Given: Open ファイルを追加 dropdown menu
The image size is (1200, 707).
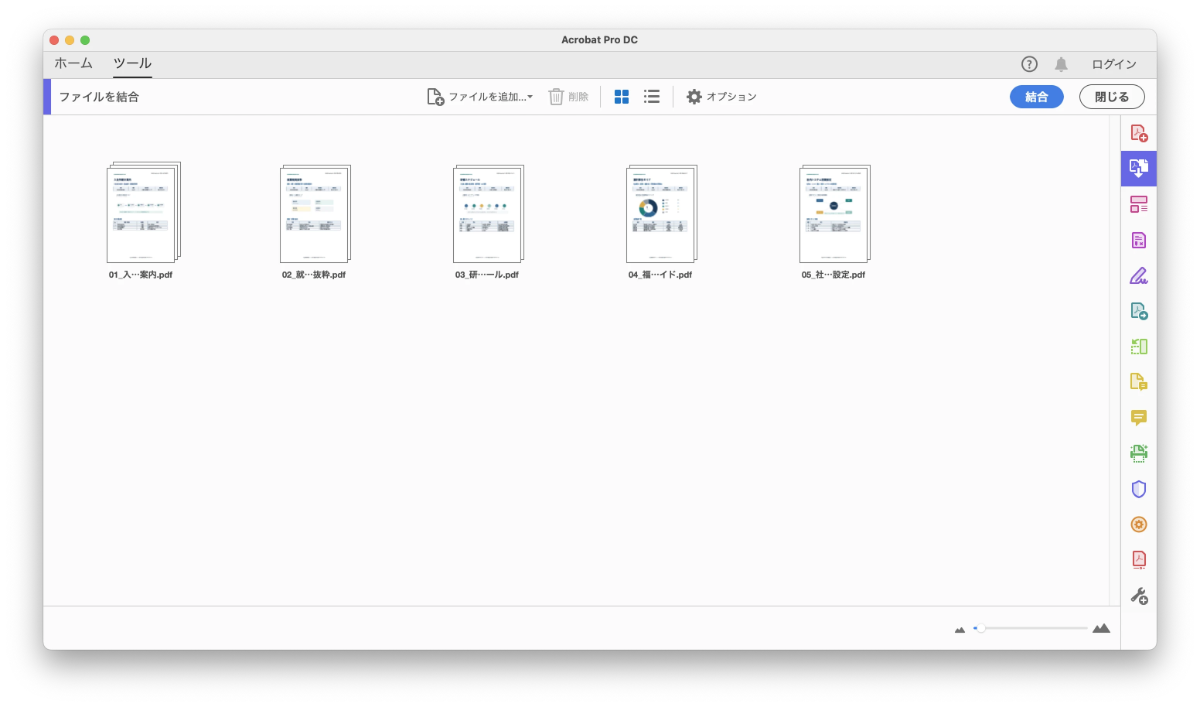Looking at the screenshot, I should [479, 97].
